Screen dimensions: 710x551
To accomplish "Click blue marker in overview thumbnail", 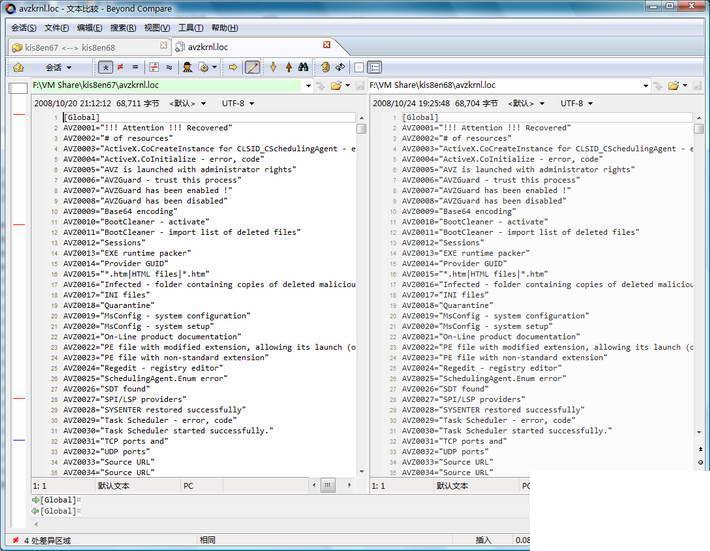I will [x=19, y=440].
